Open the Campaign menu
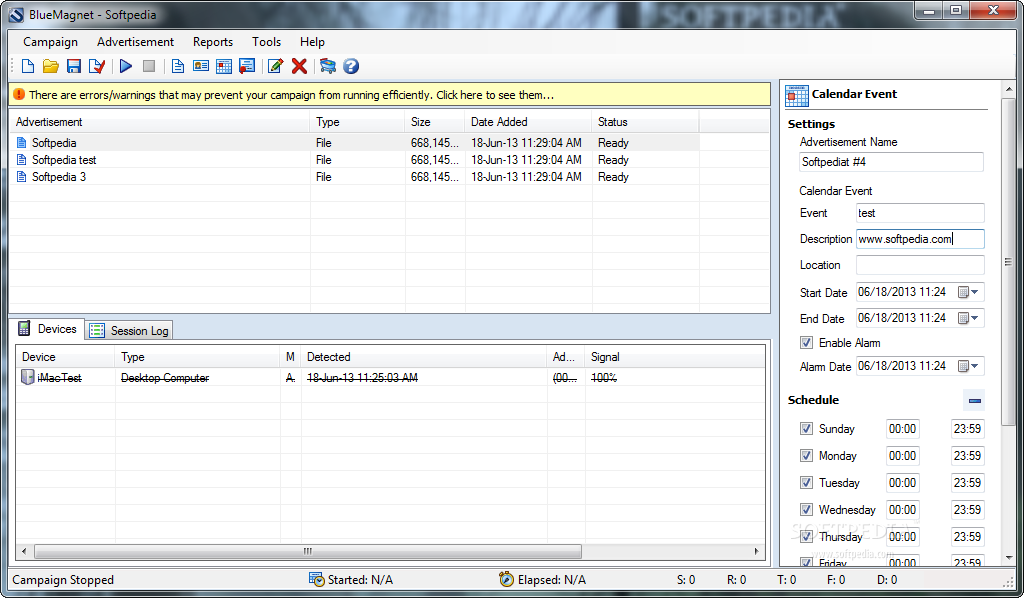 [x=50, y=42]
